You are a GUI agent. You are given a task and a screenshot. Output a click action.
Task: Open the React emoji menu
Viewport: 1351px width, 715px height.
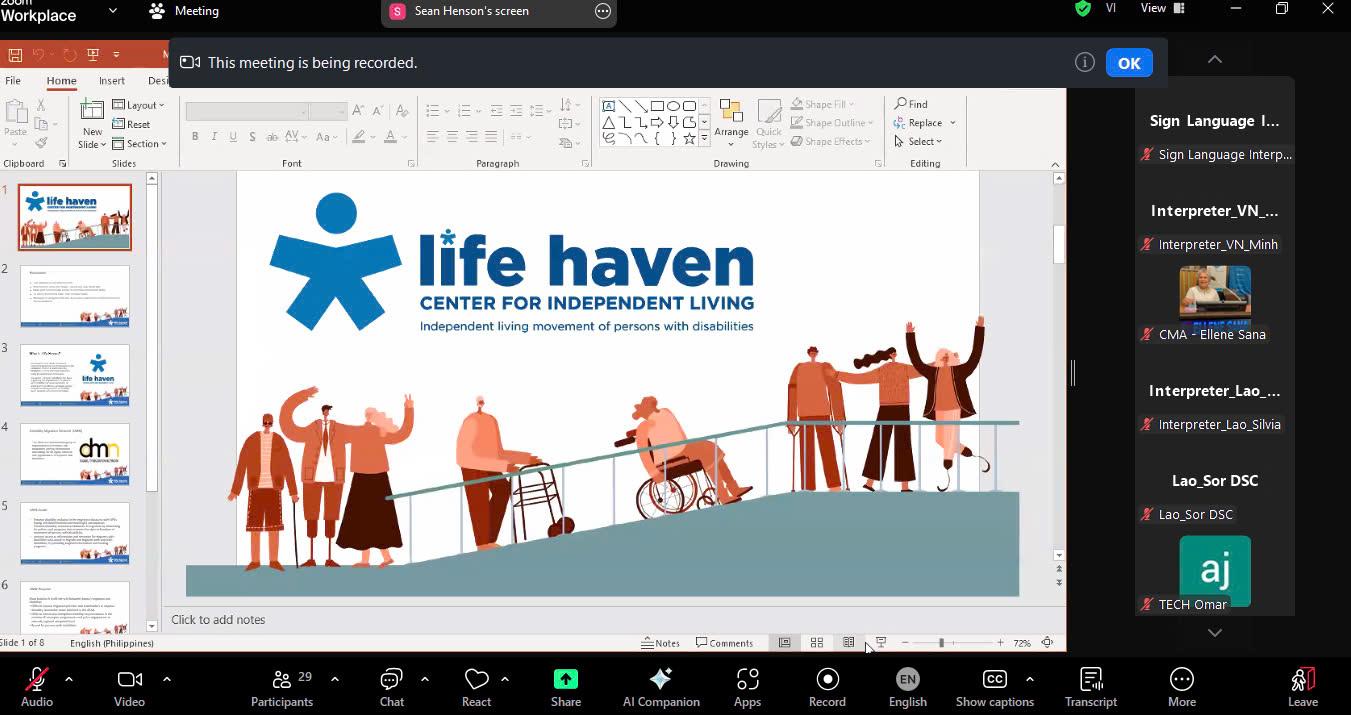pyautogui.click(x=476, y=686)
